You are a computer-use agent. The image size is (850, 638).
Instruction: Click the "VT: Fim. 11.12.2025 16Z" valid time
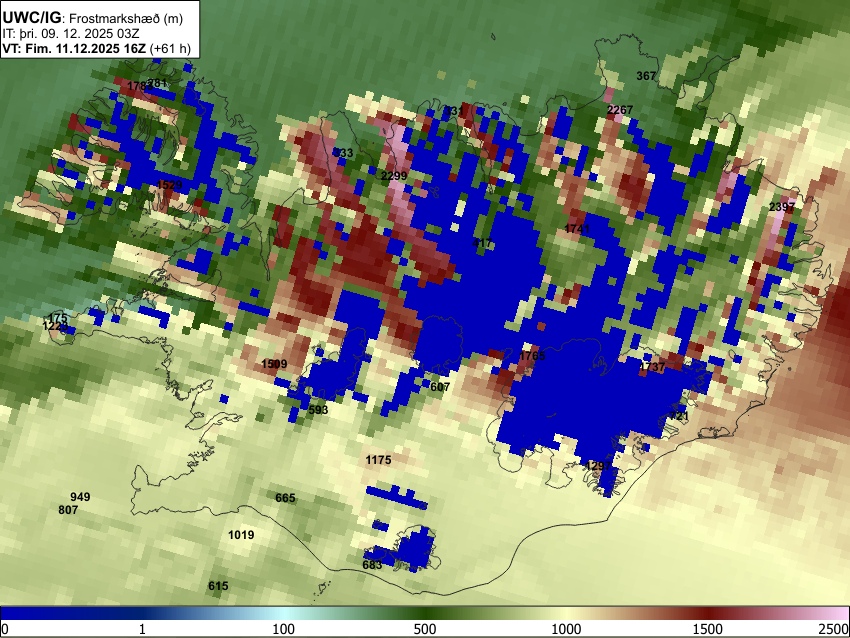pyautogui.click(x=74, y=48)
